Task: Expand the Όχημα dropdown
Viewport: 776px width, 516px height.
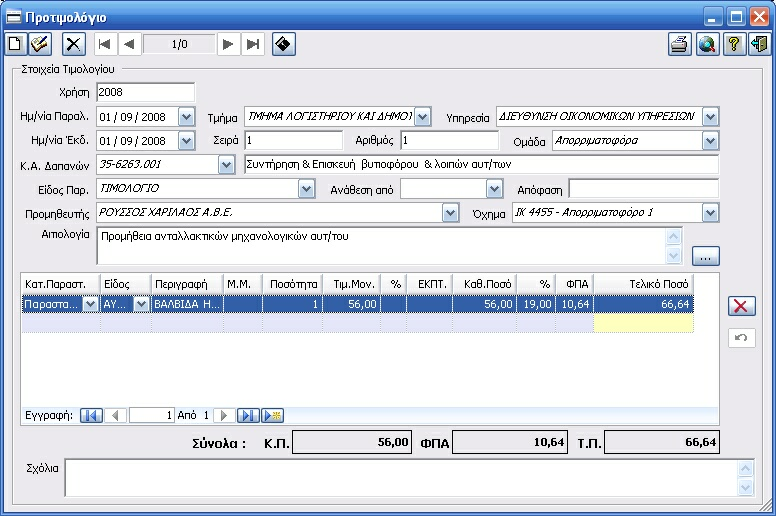Action: pyautogui.click(x=710, y=213)
